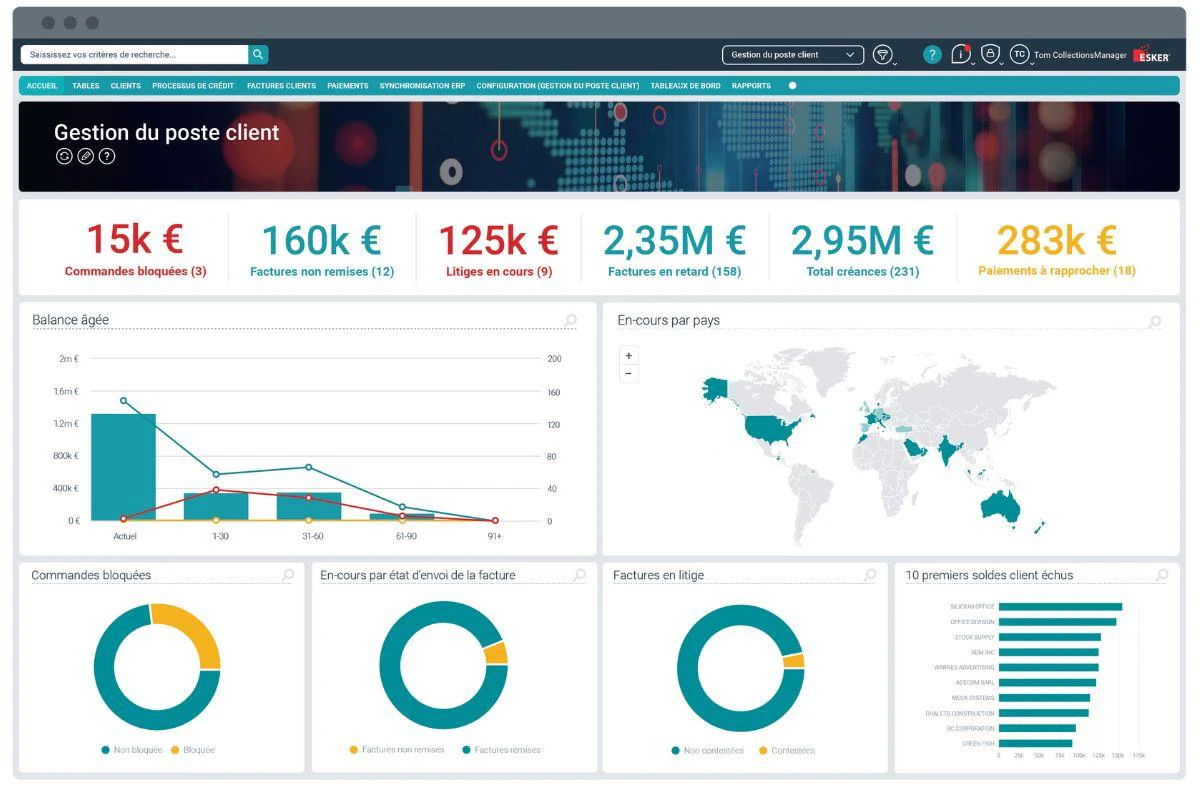The width and height of the screenshot is (1200, 800).
Task: Zoom out on the map with minus
Action: (629, 374)
